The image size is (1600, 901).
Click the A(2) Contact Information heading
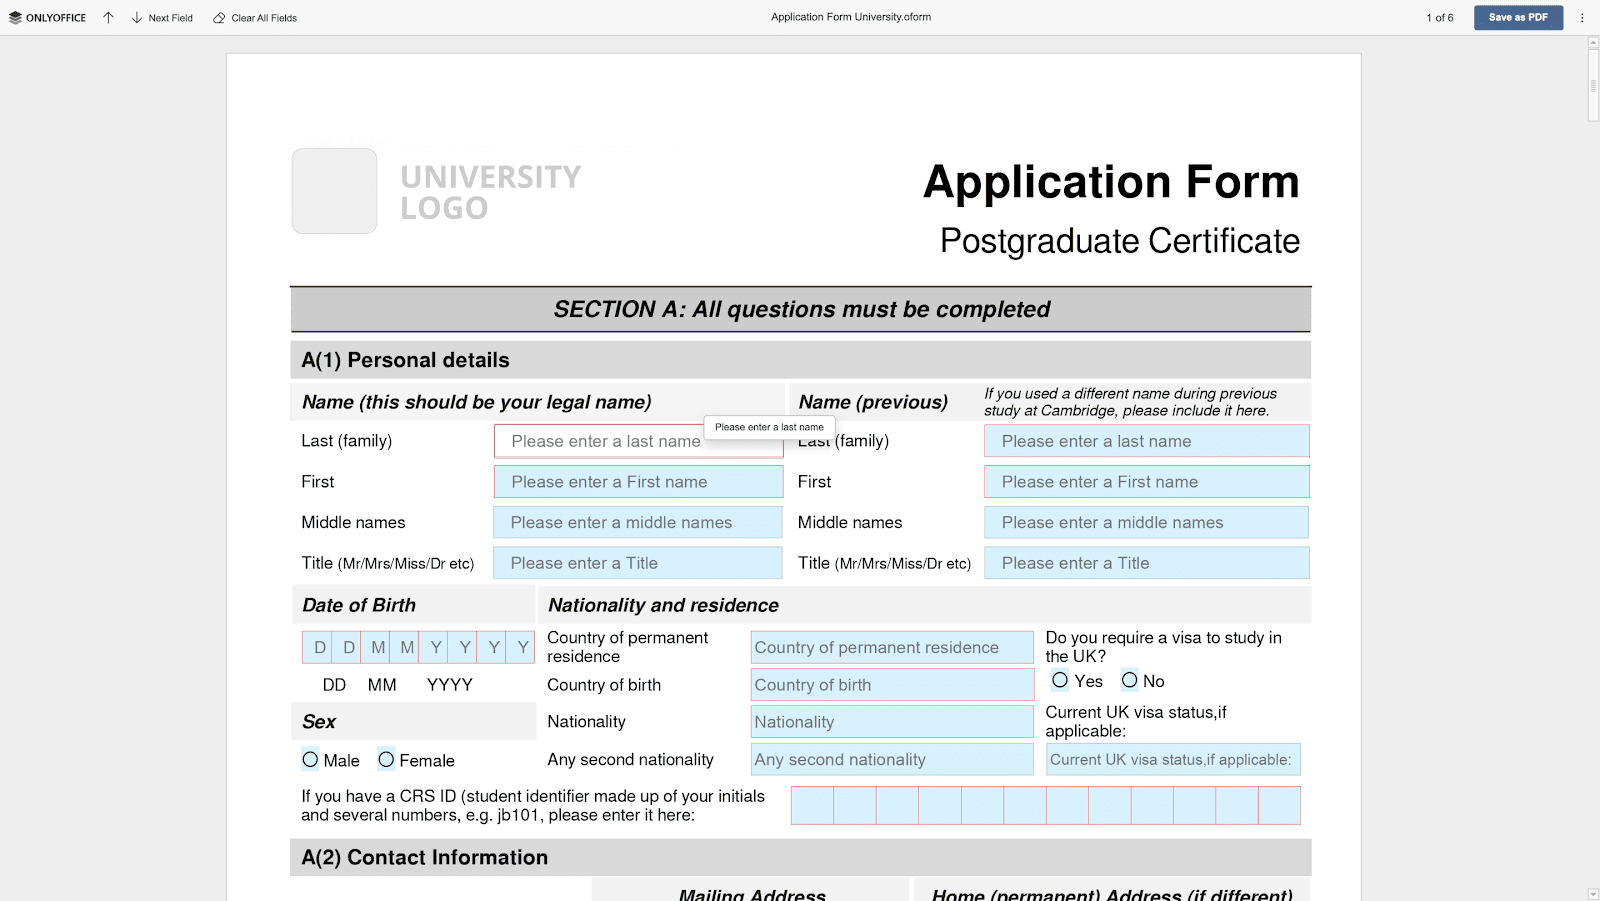pyautogui.click(x=425, y=857)
